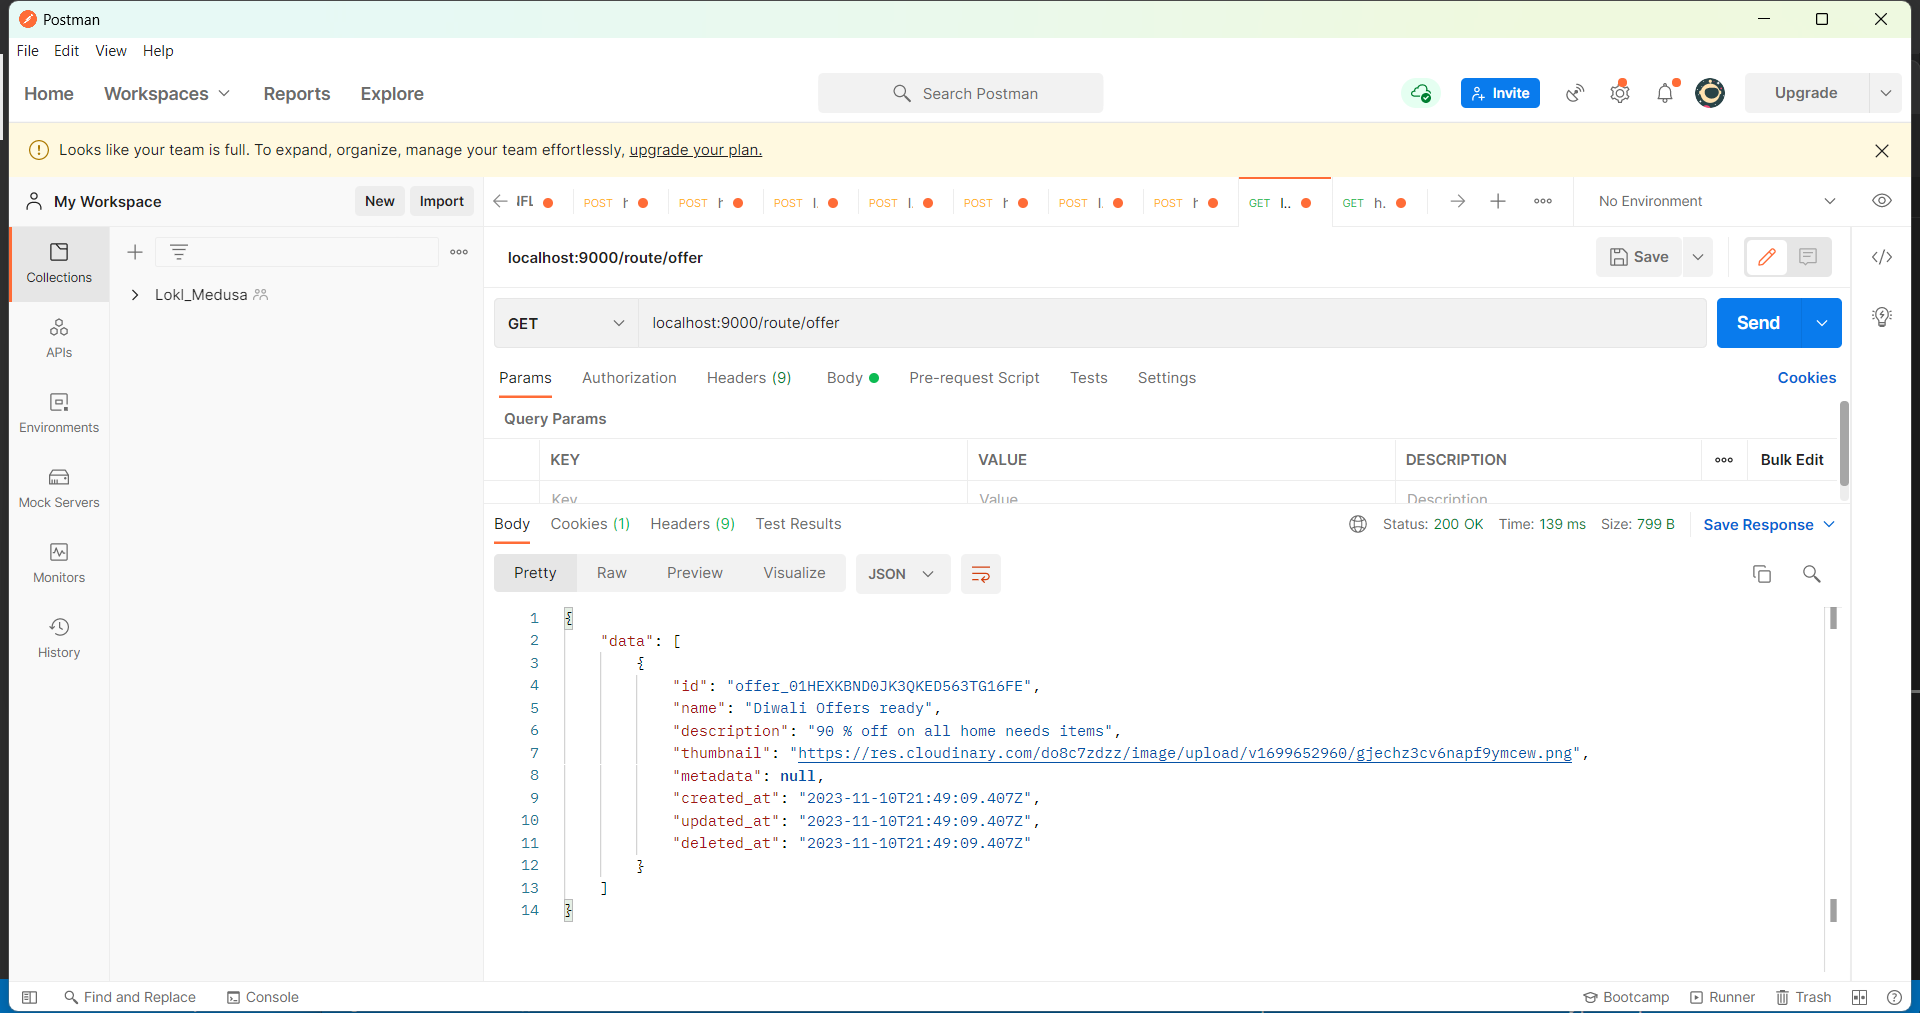Open the GET request method dropdown
Screen dimensions: 1920x1013
tap(565, 322)
